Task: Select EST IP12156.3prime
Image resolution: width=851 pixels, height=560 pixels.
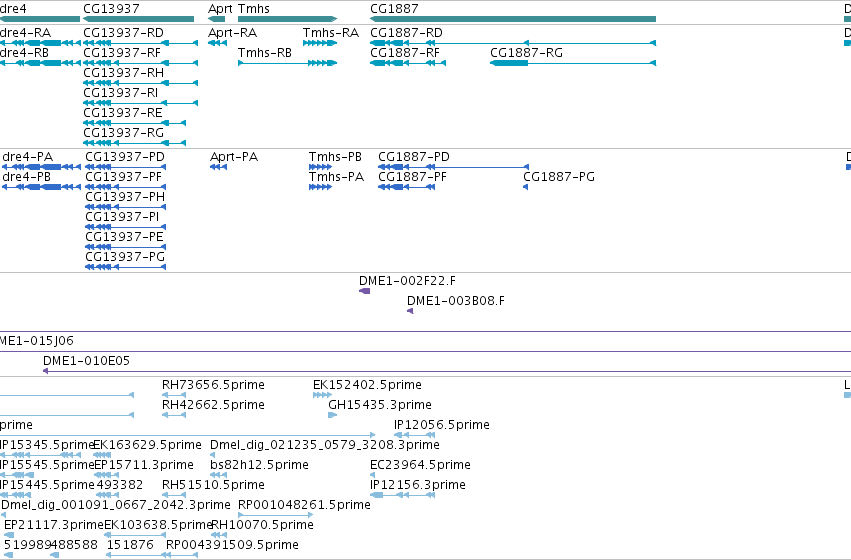Action: pos(403,495)
